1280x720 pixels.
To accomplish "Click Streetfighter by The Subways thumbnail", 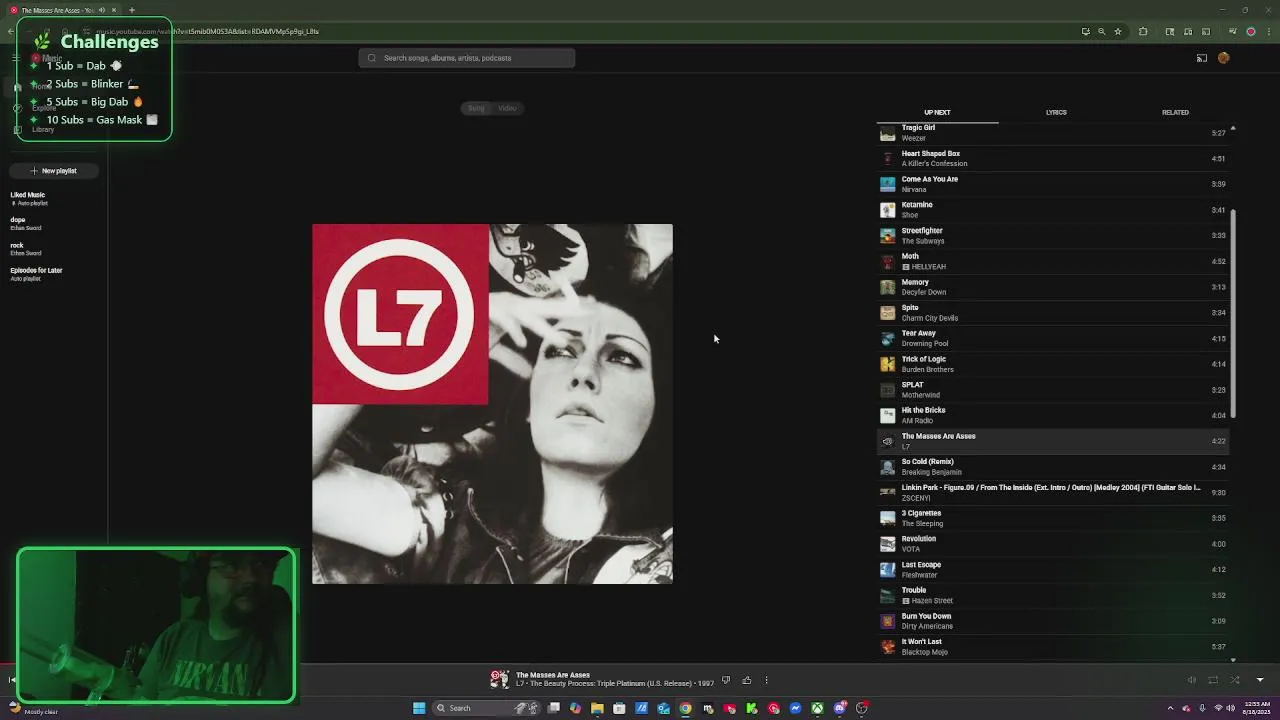I will 887,236.
